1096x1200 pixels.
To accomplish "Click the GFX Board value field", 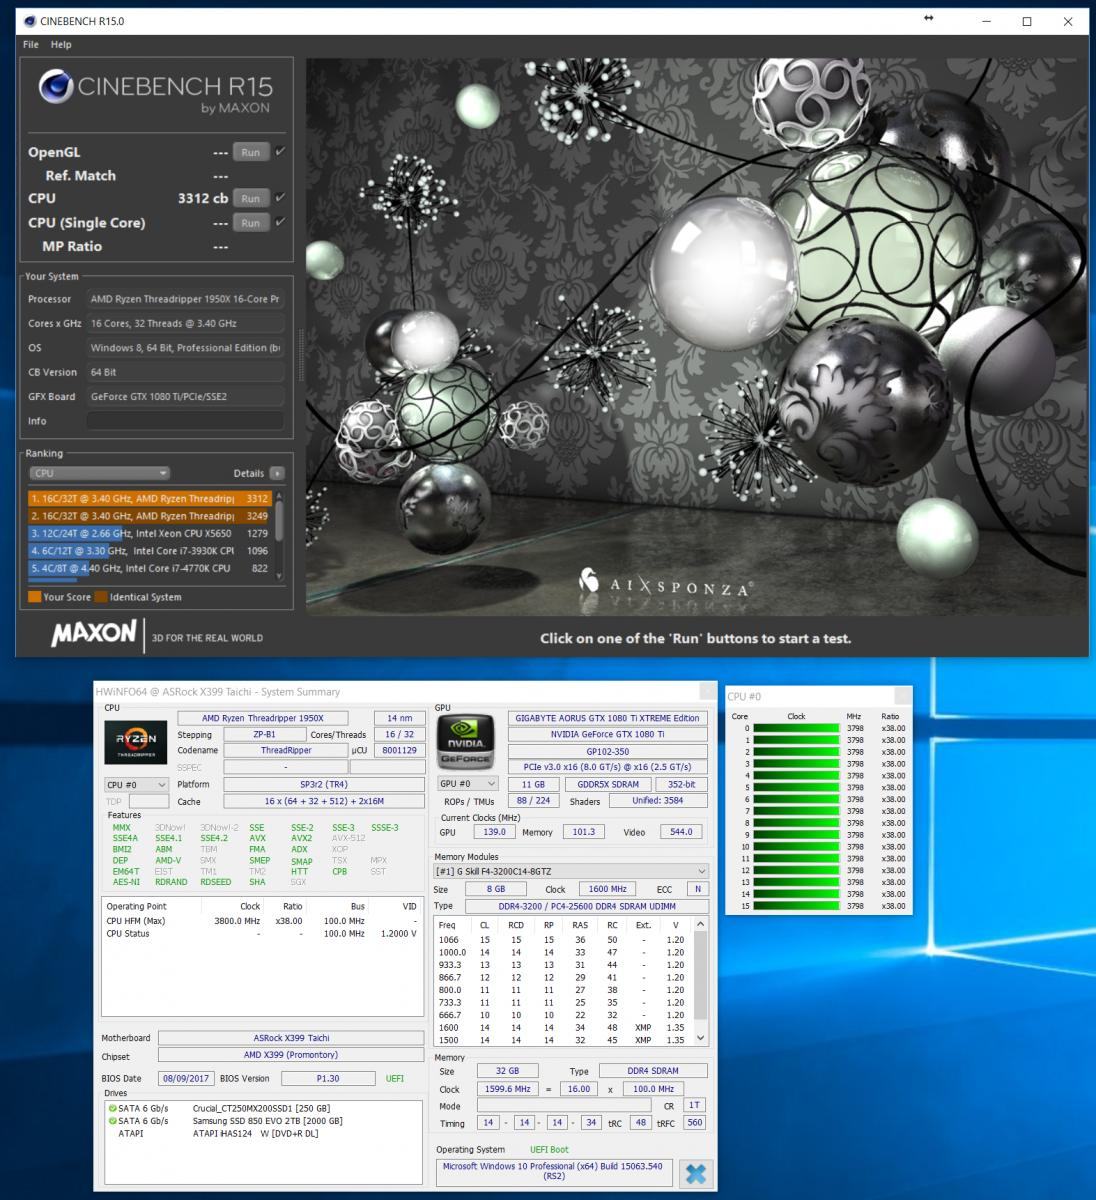I will pyautogui.click(x=185, y=396).
